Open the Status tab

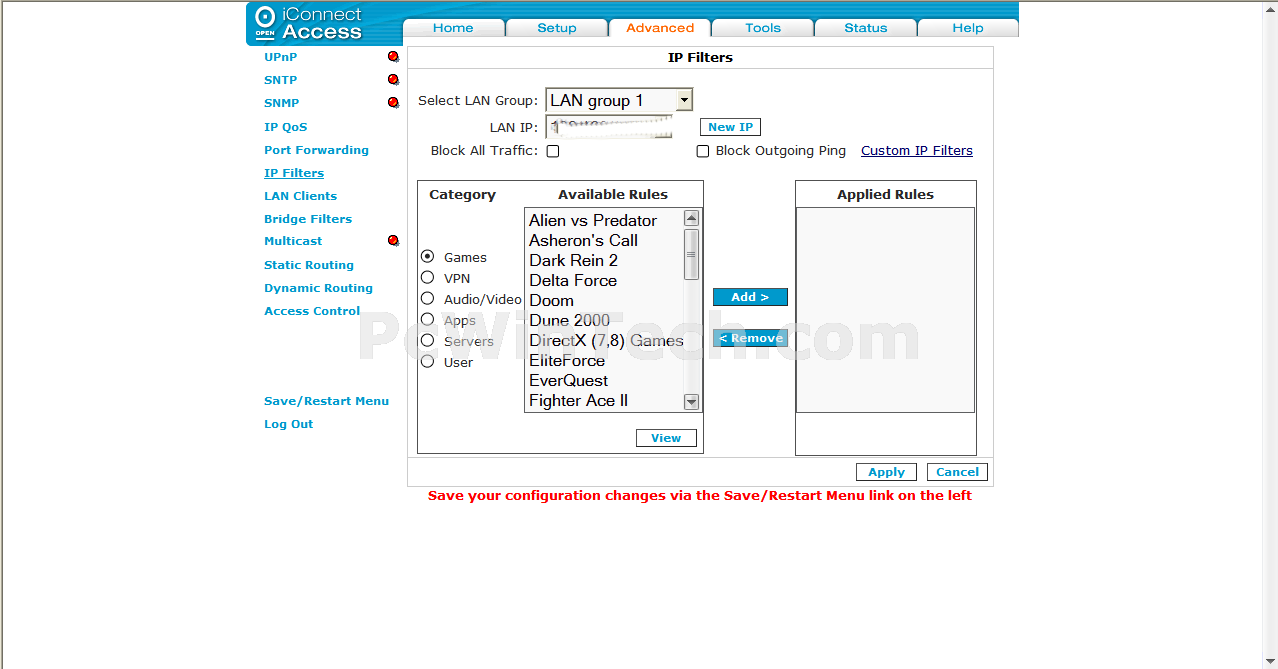(x=866, y=28)
